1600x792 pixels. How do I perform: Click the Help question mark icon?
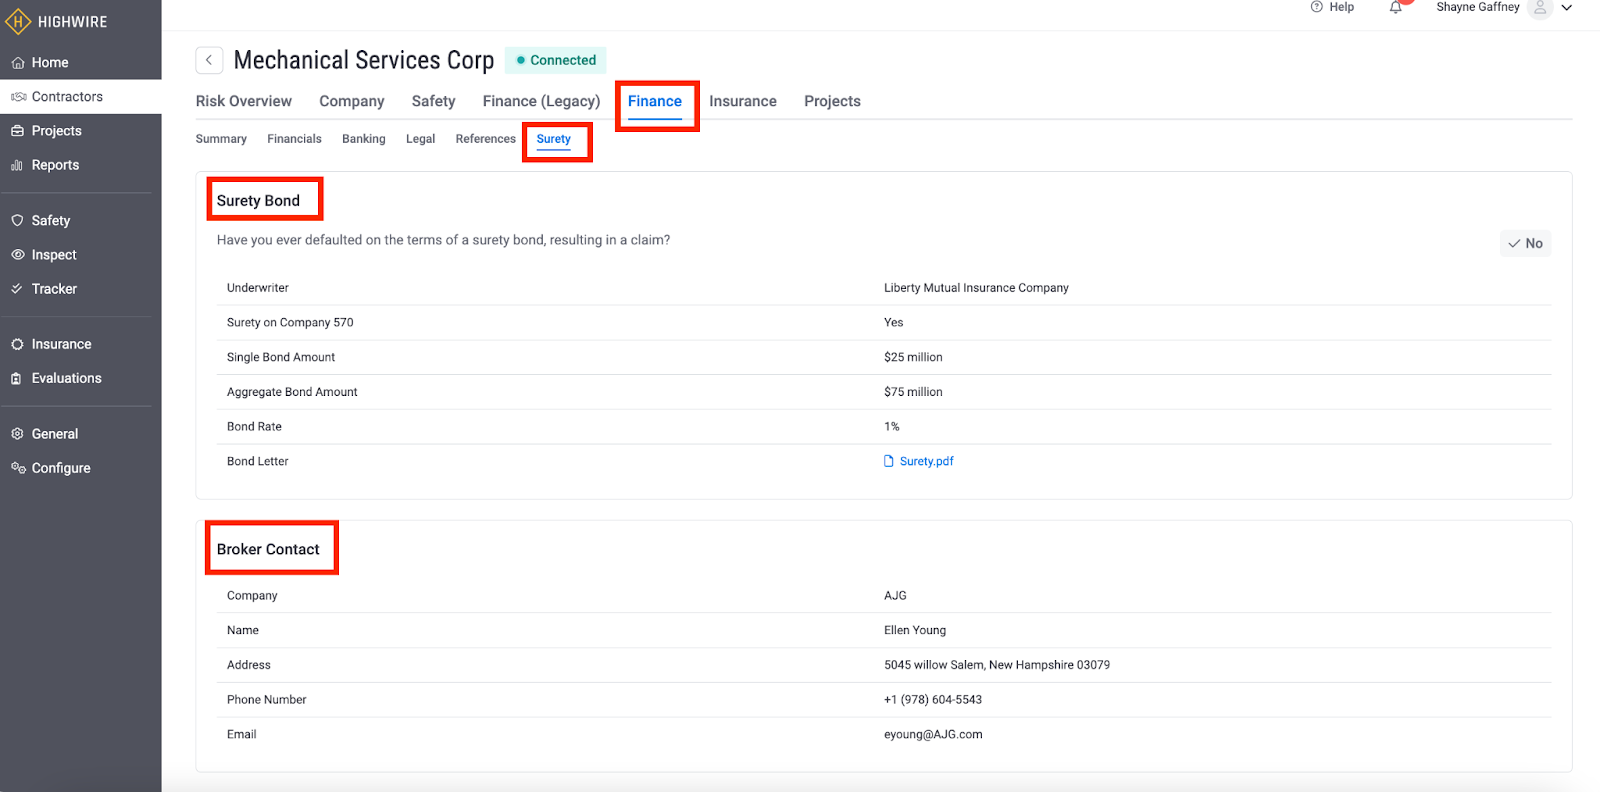[1316, 7]
